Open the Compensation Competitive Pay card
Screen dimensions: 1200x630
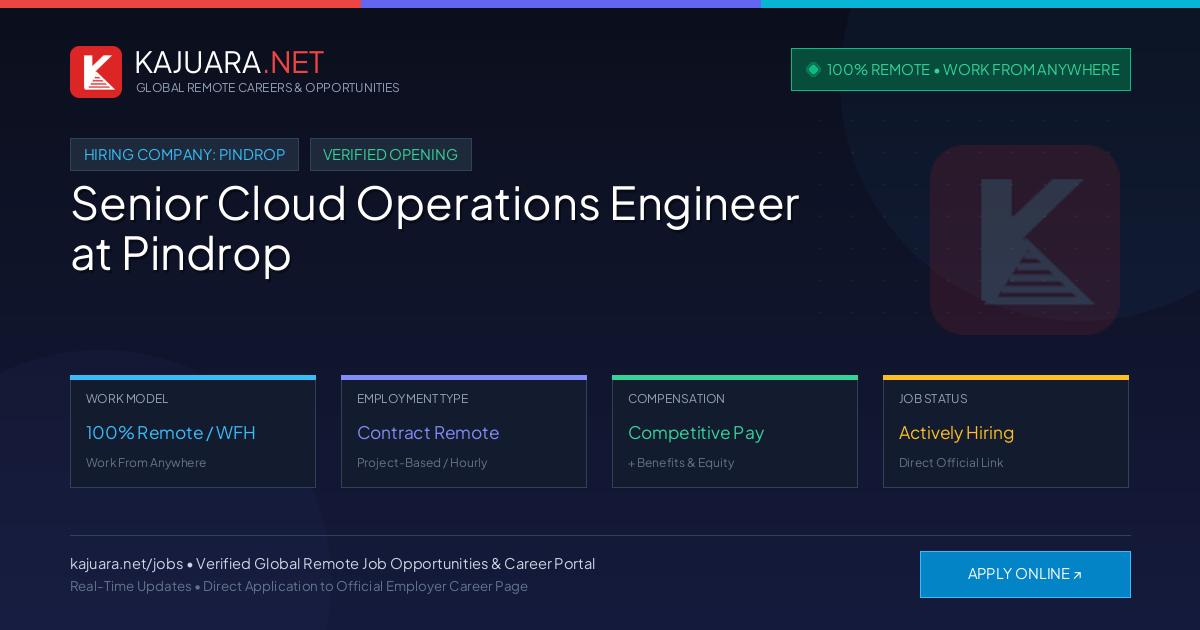735,432
